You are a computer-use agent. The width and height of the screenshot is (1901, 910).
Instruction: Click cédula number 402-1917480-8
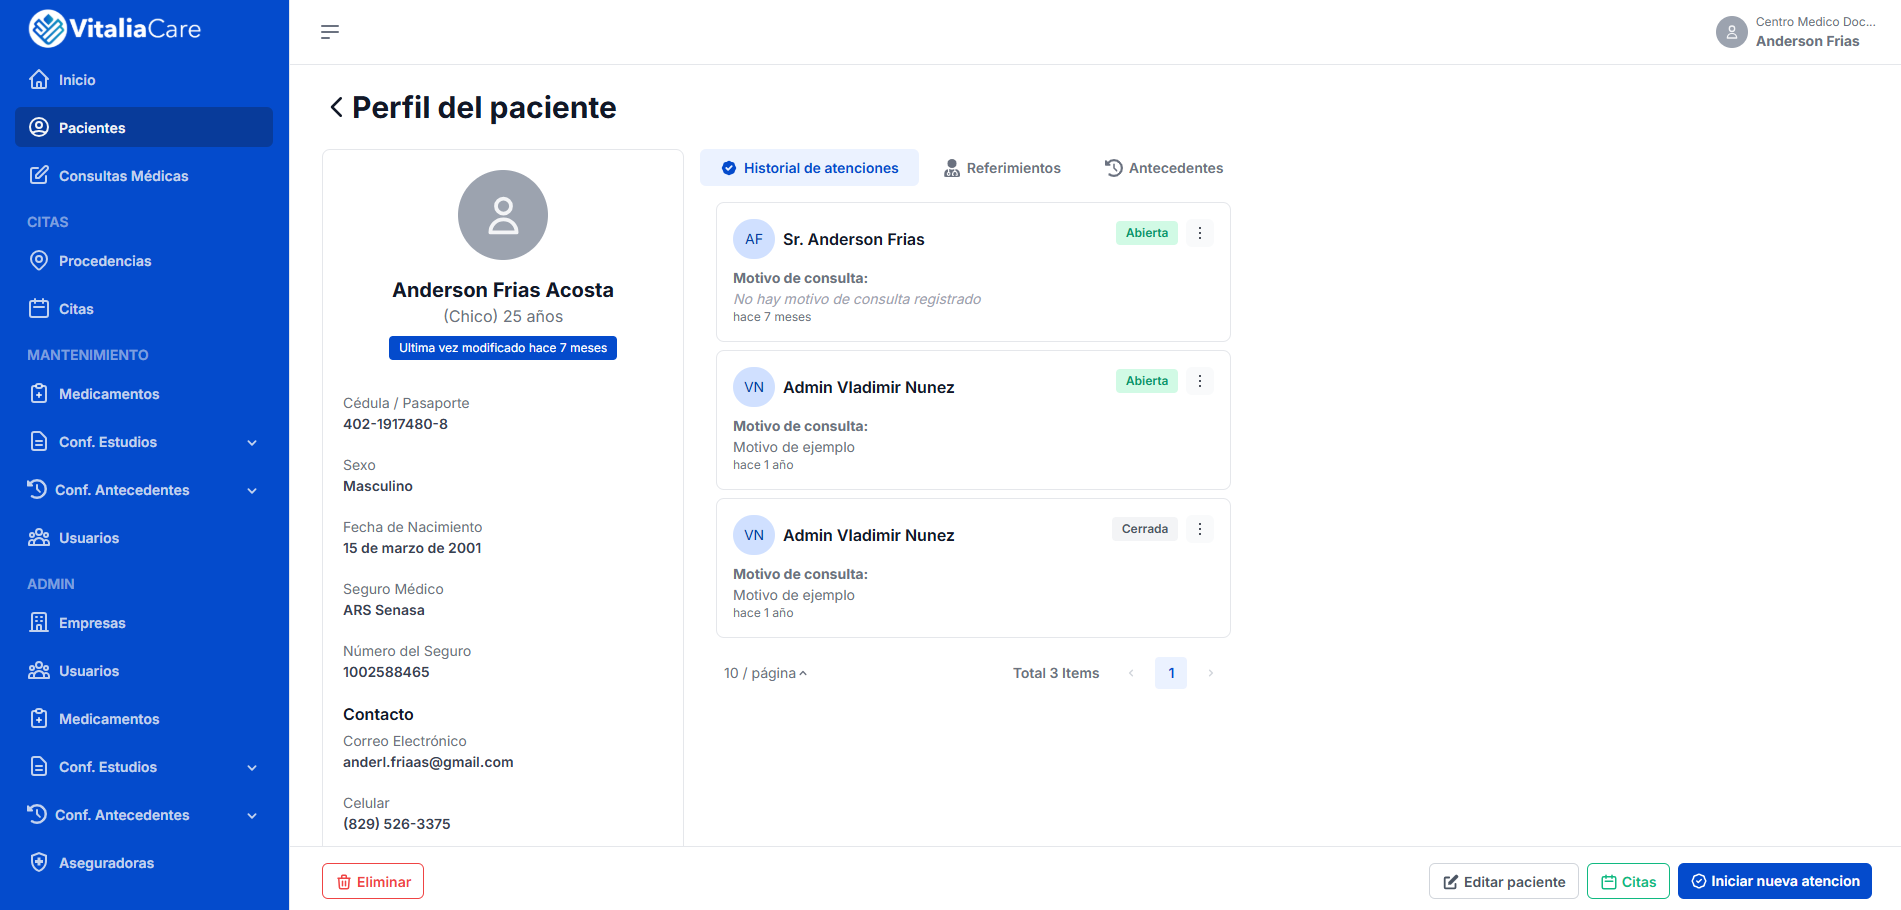(x=395, y=424)
